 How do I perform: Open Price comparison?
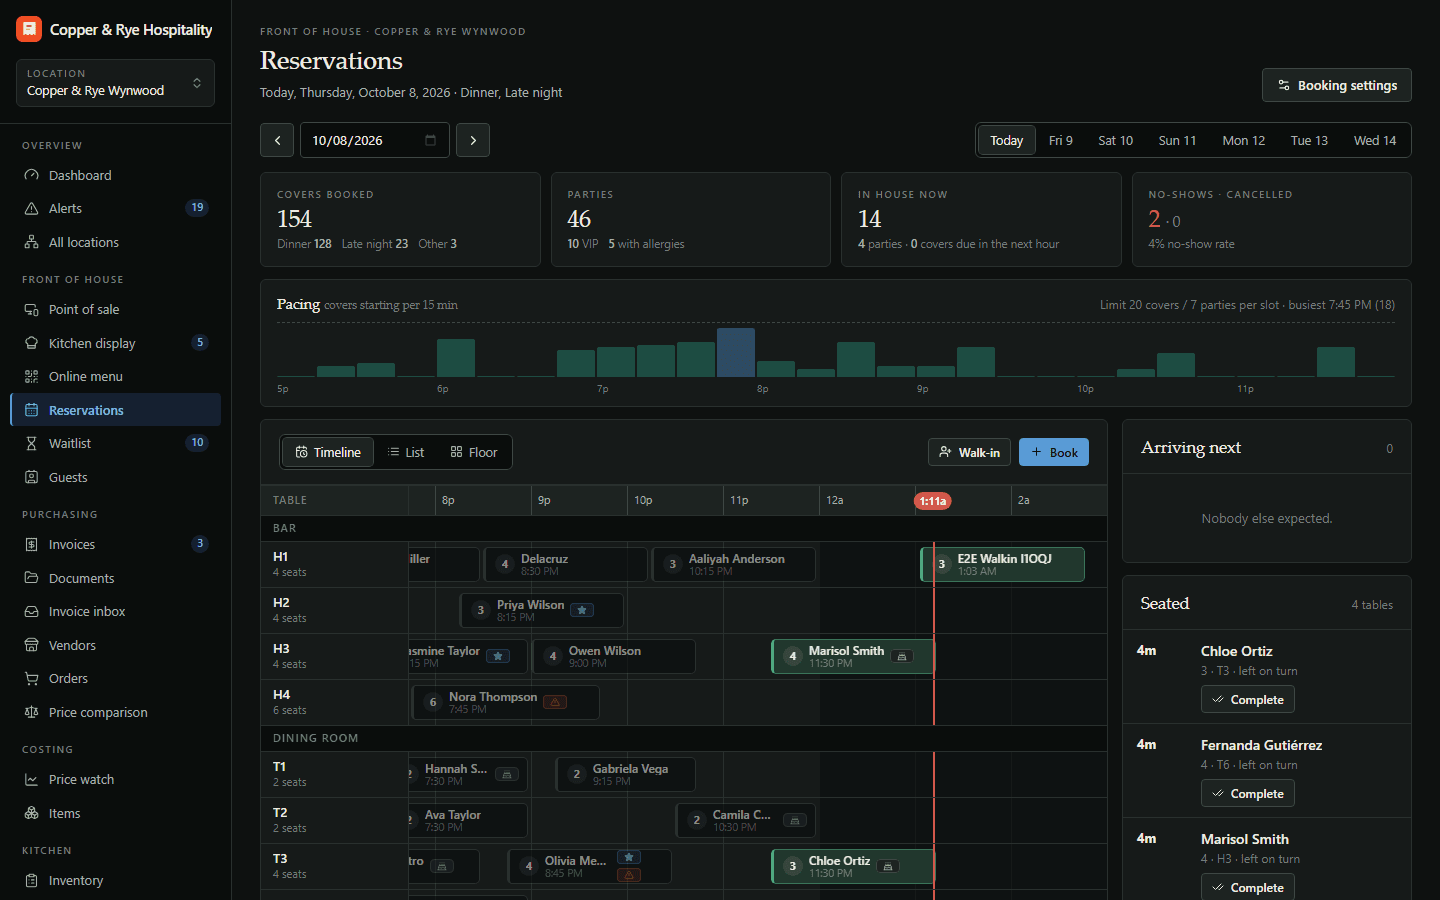tap(115, 712)
